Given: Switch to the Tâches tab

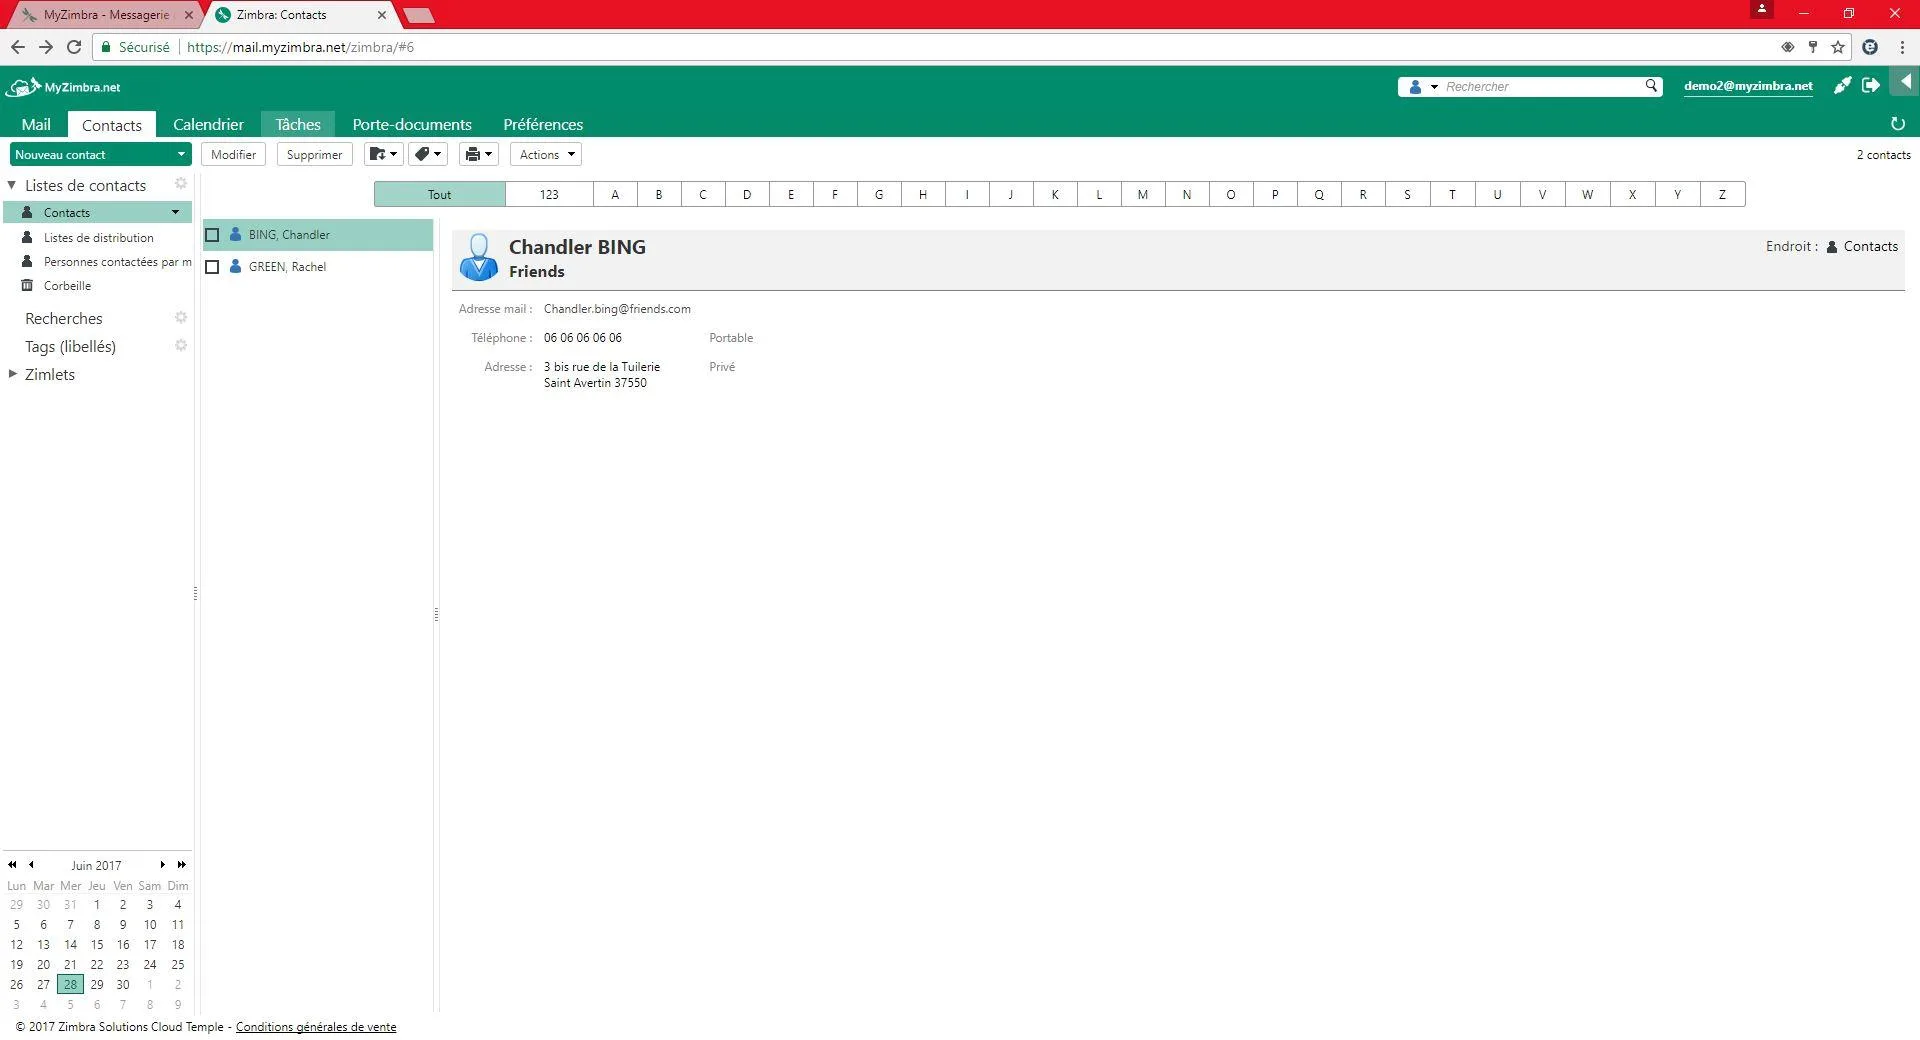Looking at the screenshot, I should (298, 124).
